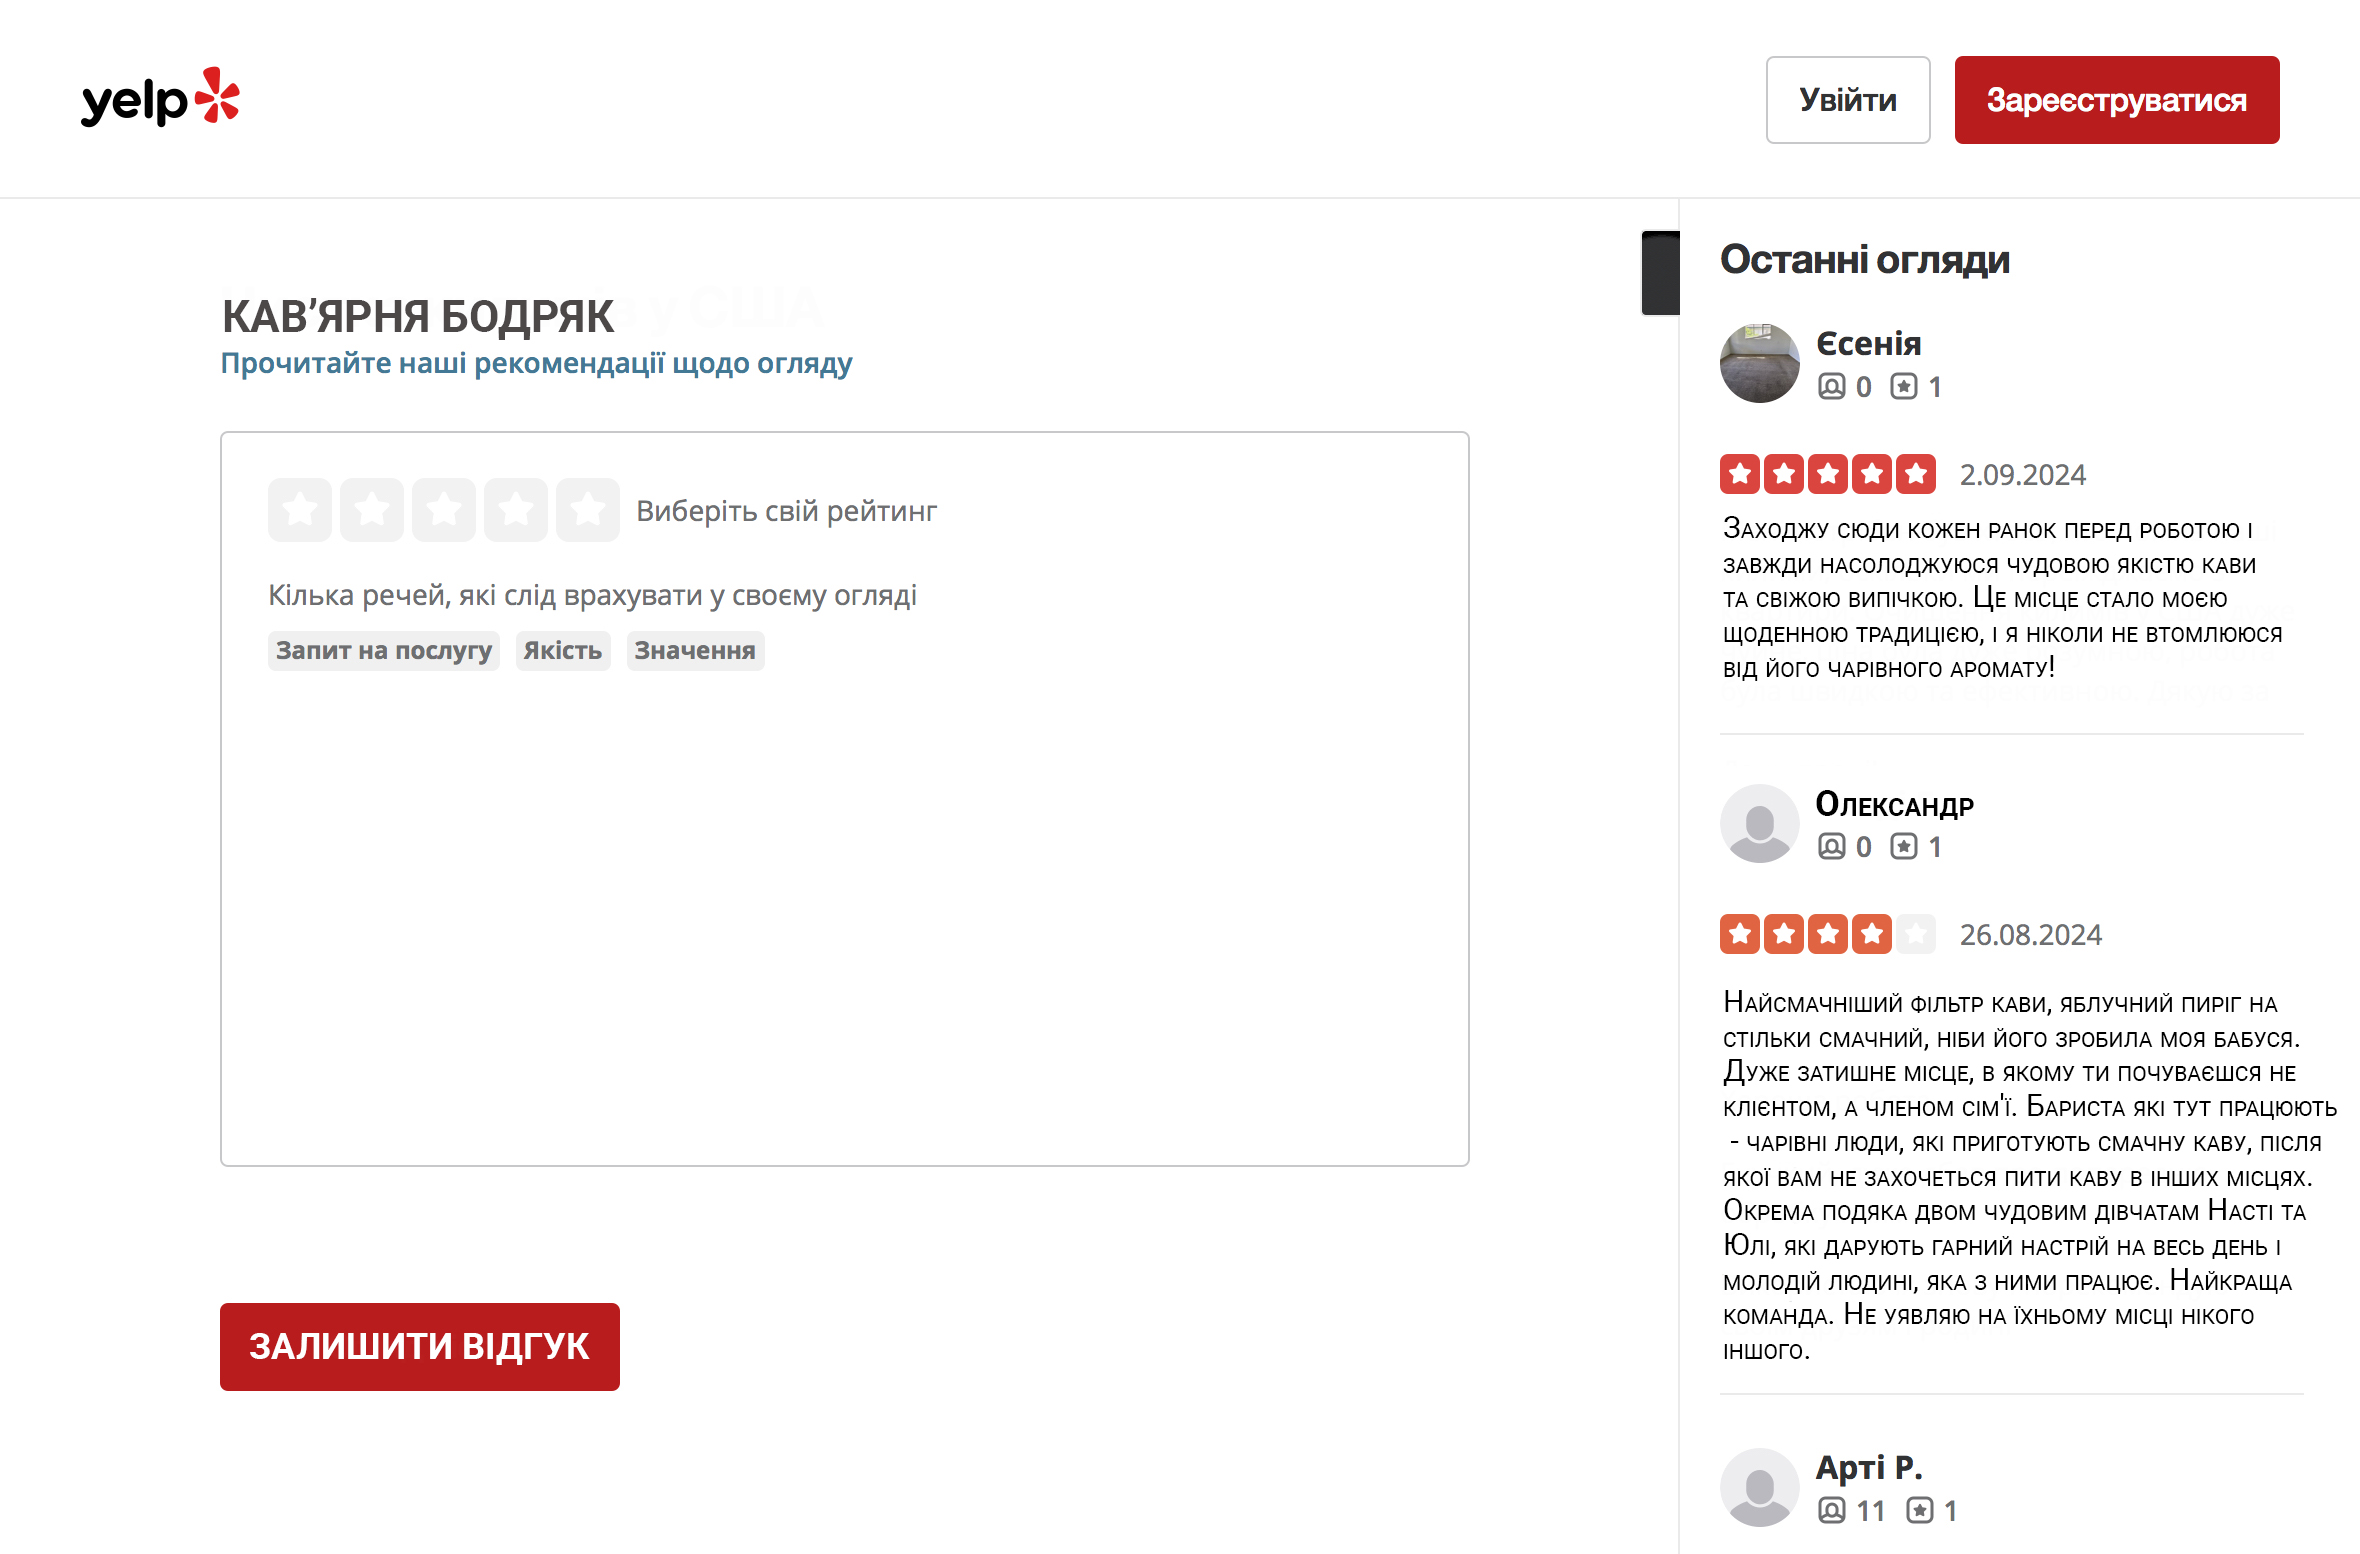Open Олександр's profile name

(1894, 804)
